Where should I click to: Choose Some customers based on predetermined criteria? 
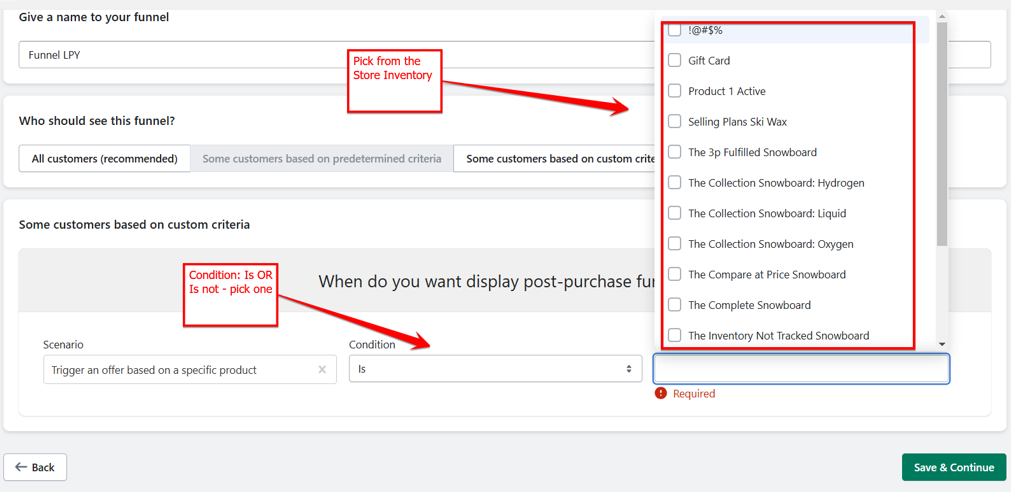321,158
